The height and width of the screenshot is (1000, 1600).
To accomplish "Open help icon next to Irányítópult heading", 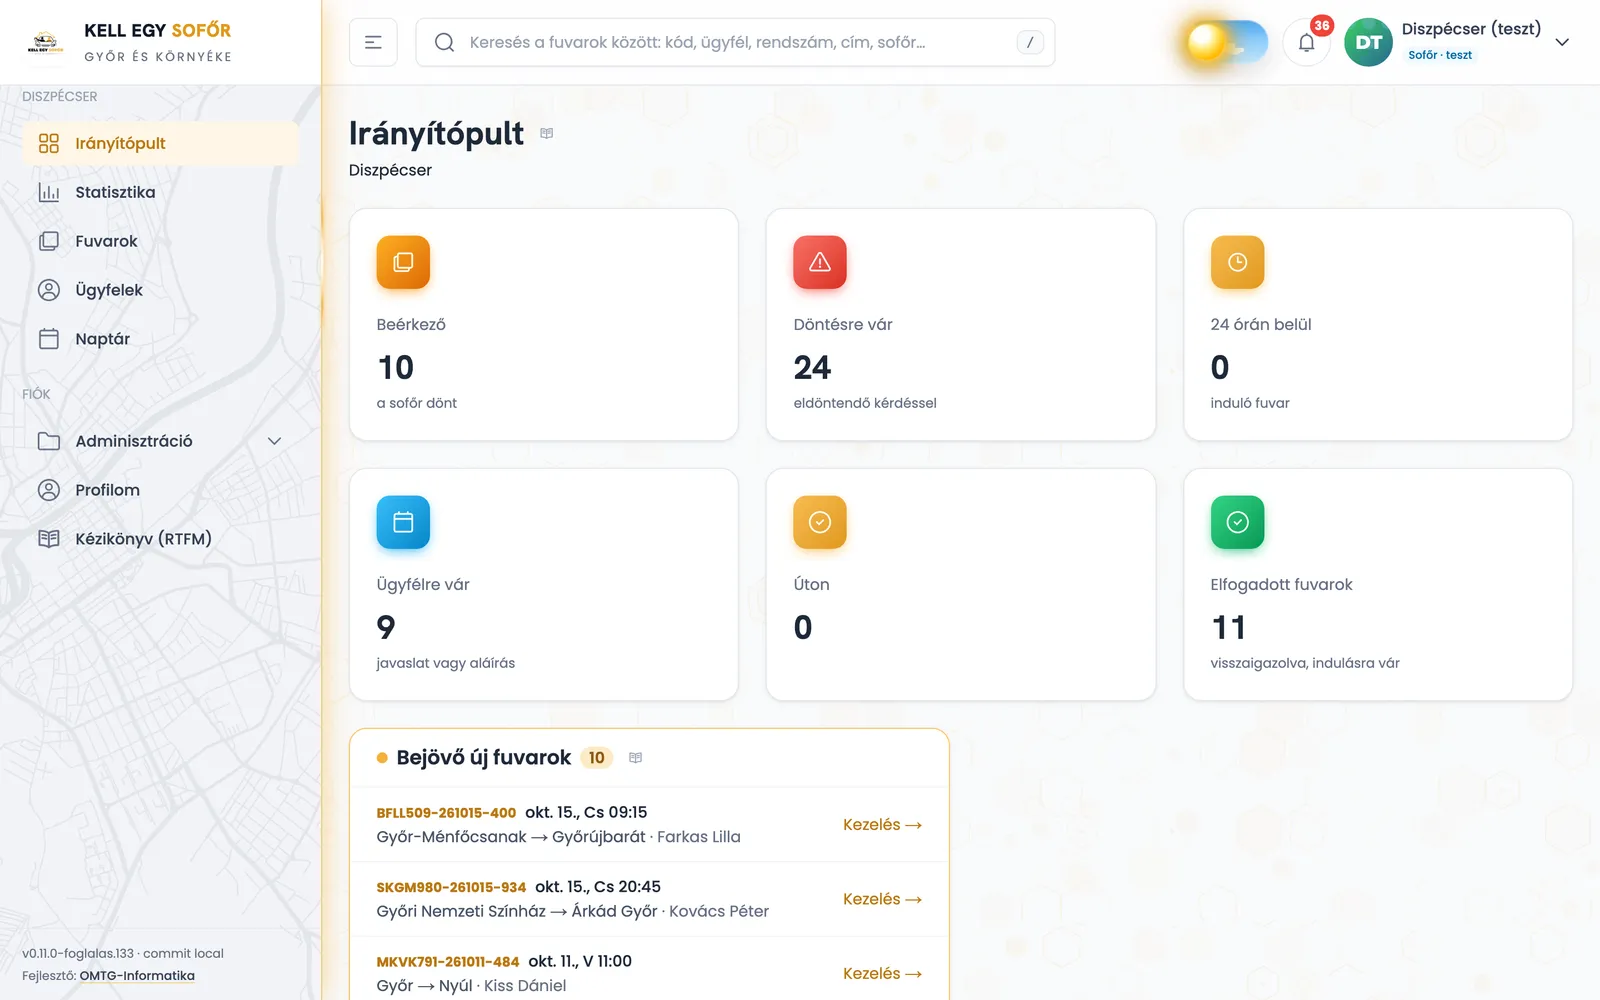I will click(547, 133).
